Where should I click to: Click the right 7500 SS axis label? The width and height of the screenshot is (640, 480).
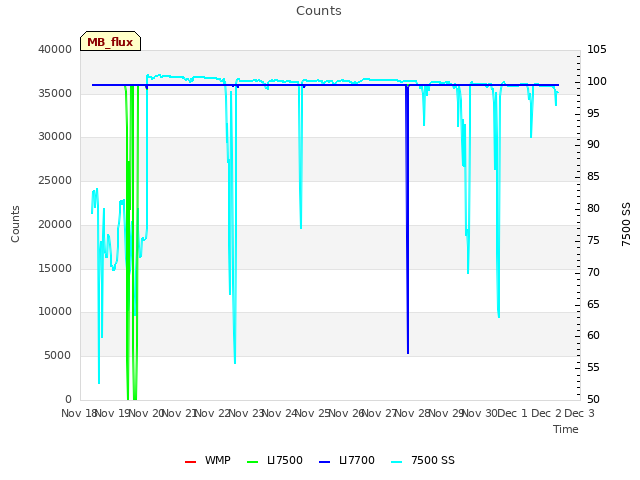626,224
